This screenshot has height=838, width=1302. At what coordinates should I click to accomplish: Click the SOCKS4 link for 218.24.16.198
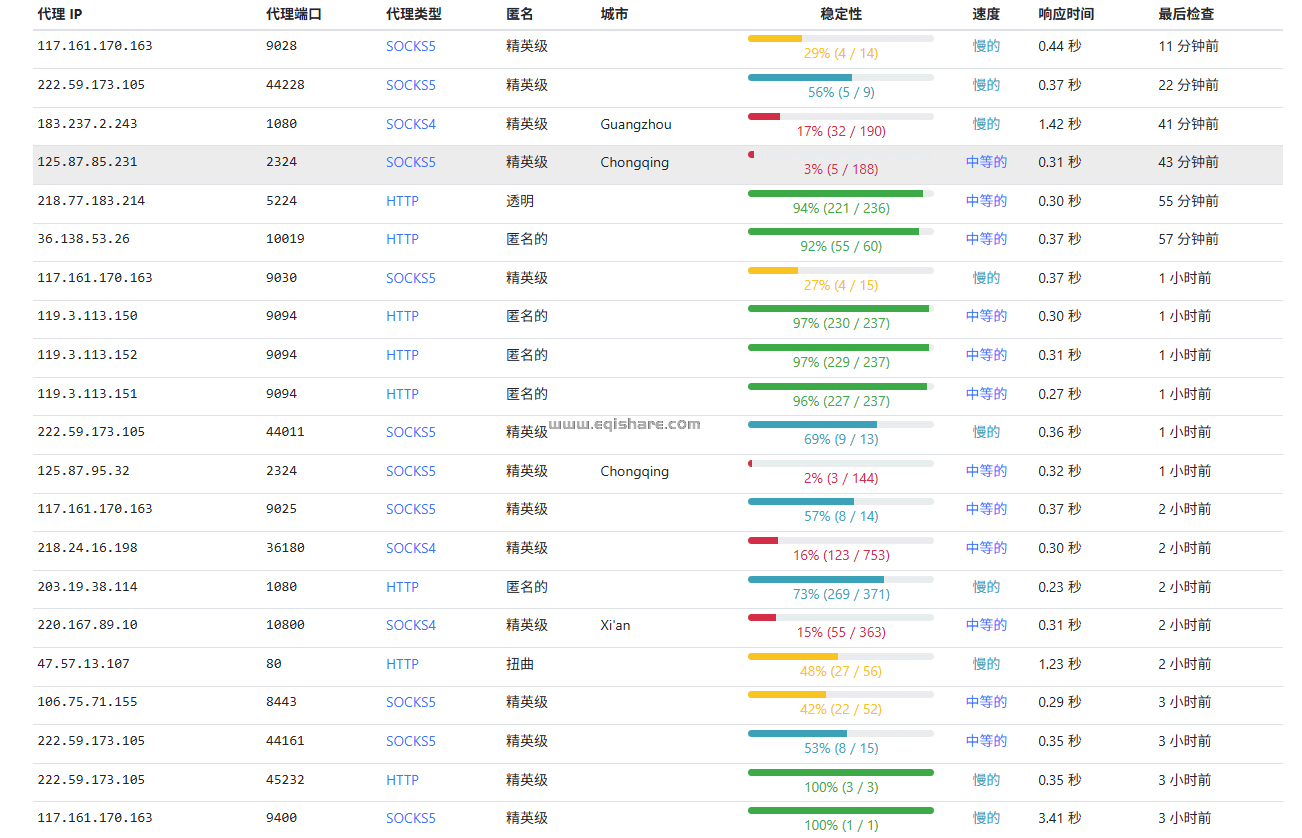point(411,548)
